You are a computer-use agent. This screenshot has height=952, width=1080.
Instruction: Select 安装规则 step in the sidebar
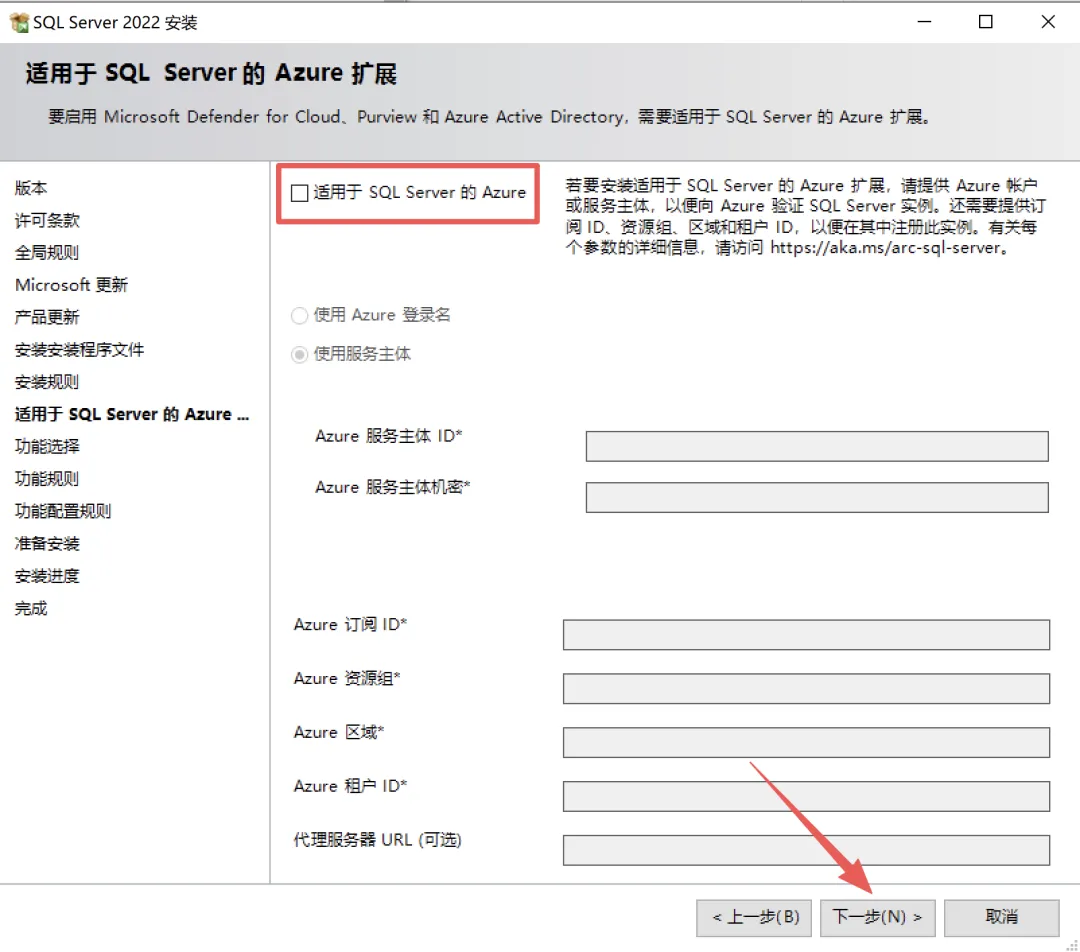[x=47, y=382]
